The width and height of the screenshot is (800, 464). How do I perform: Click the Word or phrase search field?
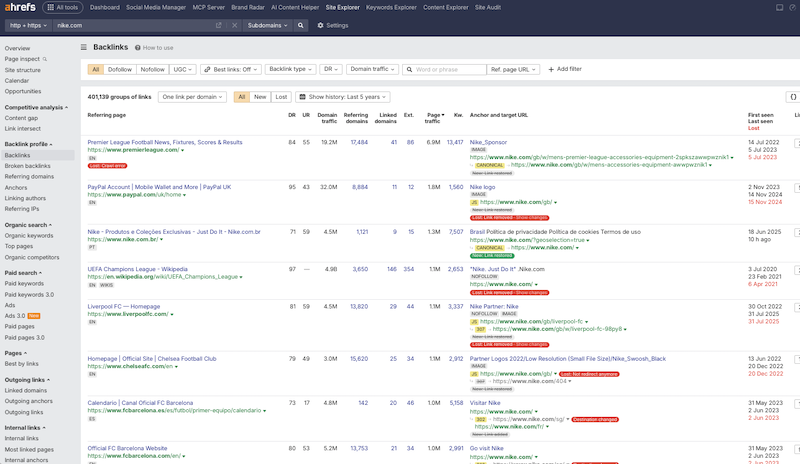444,69
